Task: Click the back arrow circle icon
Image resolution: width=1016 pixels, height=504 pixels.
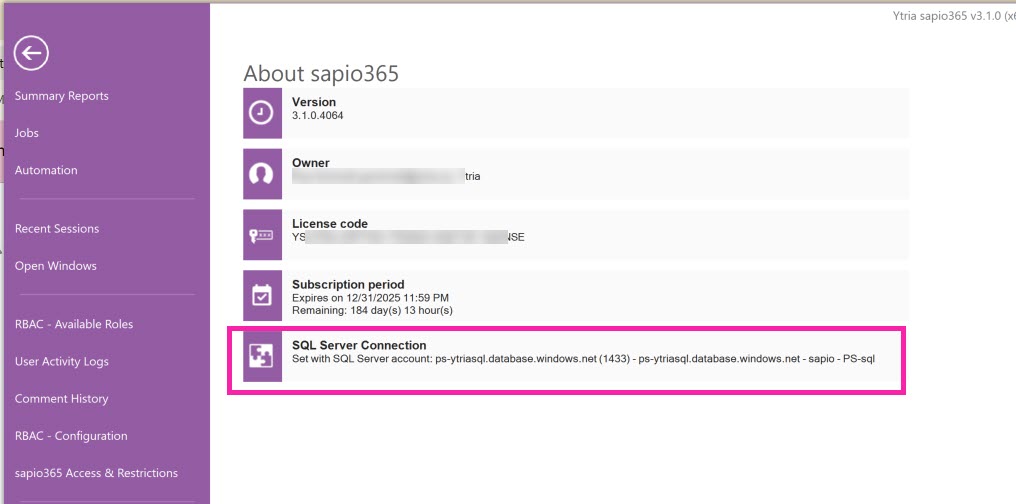Action: click(x=32, y=53)
